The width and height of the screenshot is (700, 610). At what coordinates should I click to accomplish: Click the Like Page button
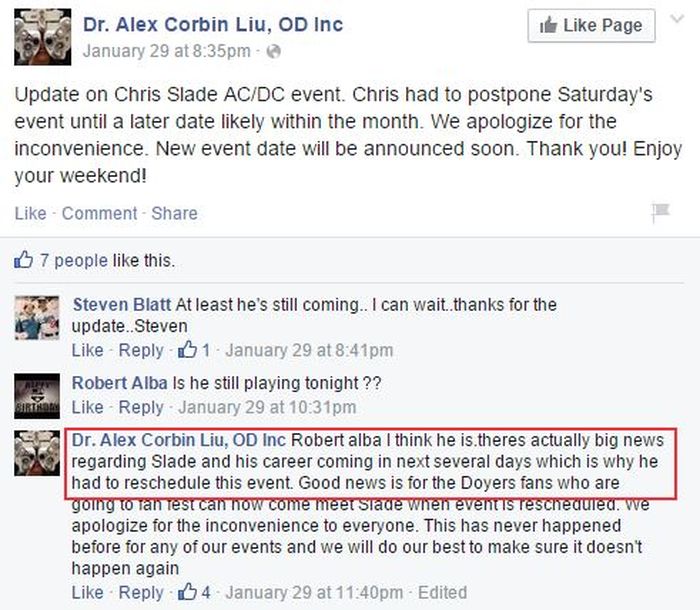(591, 27)
